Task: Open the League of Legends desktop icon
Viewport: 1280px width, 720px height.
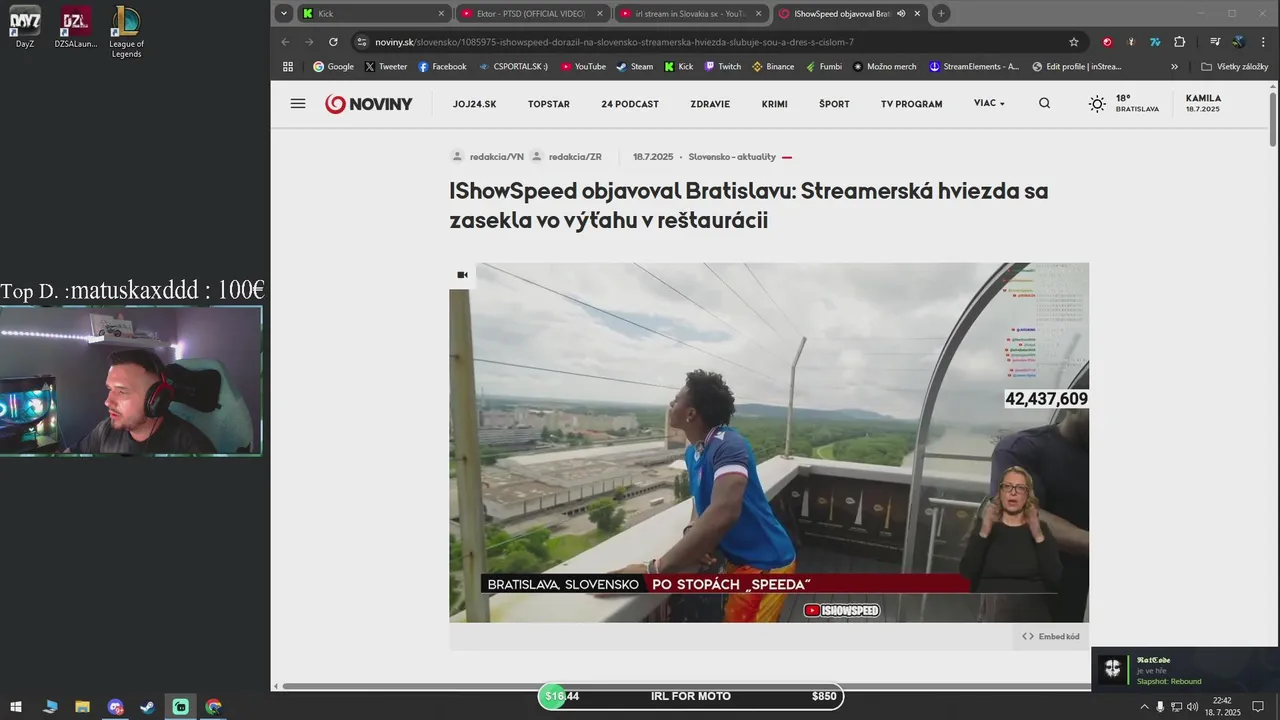Action: coord(126,32)
